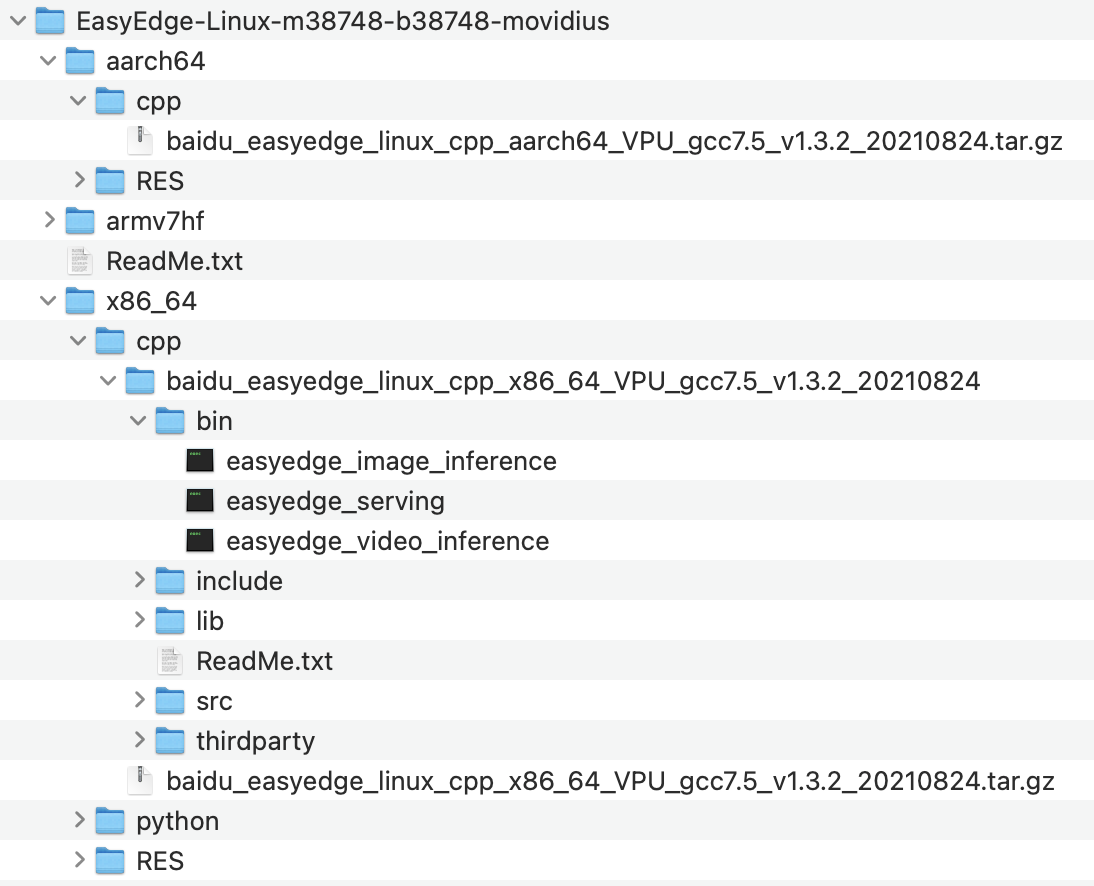Click the lib folder icon
The height and width of the screenshot is (886, 1094).
(170, 620)
